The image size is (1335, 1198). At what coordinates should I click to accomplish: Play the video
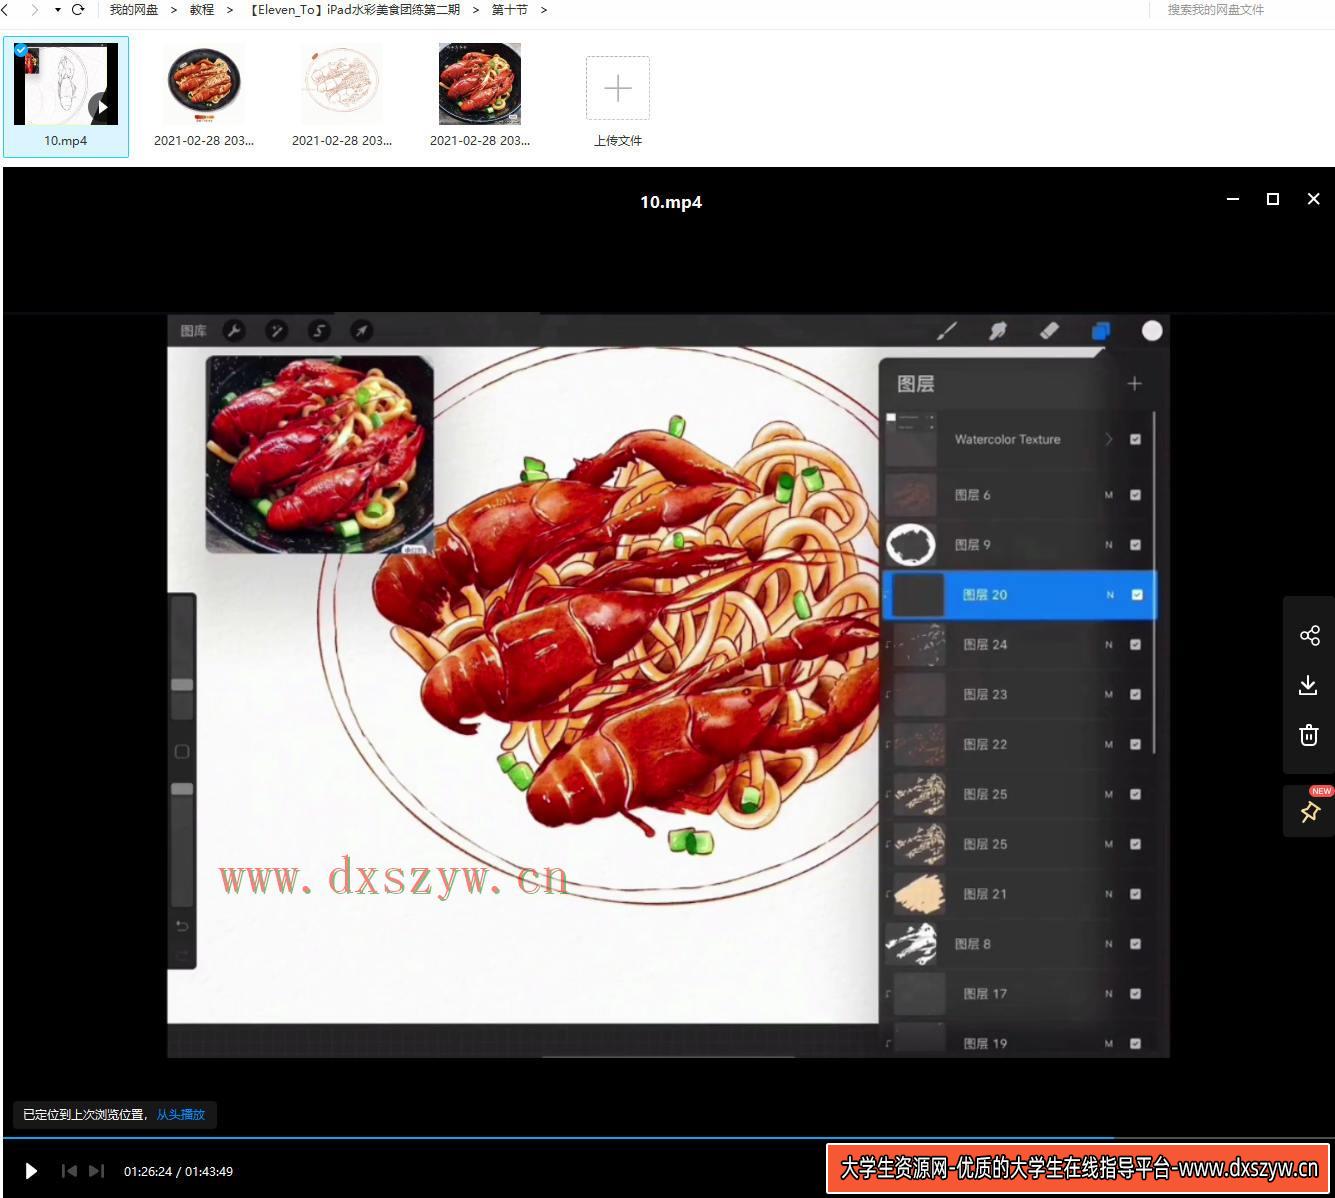tap(30, 1171)
